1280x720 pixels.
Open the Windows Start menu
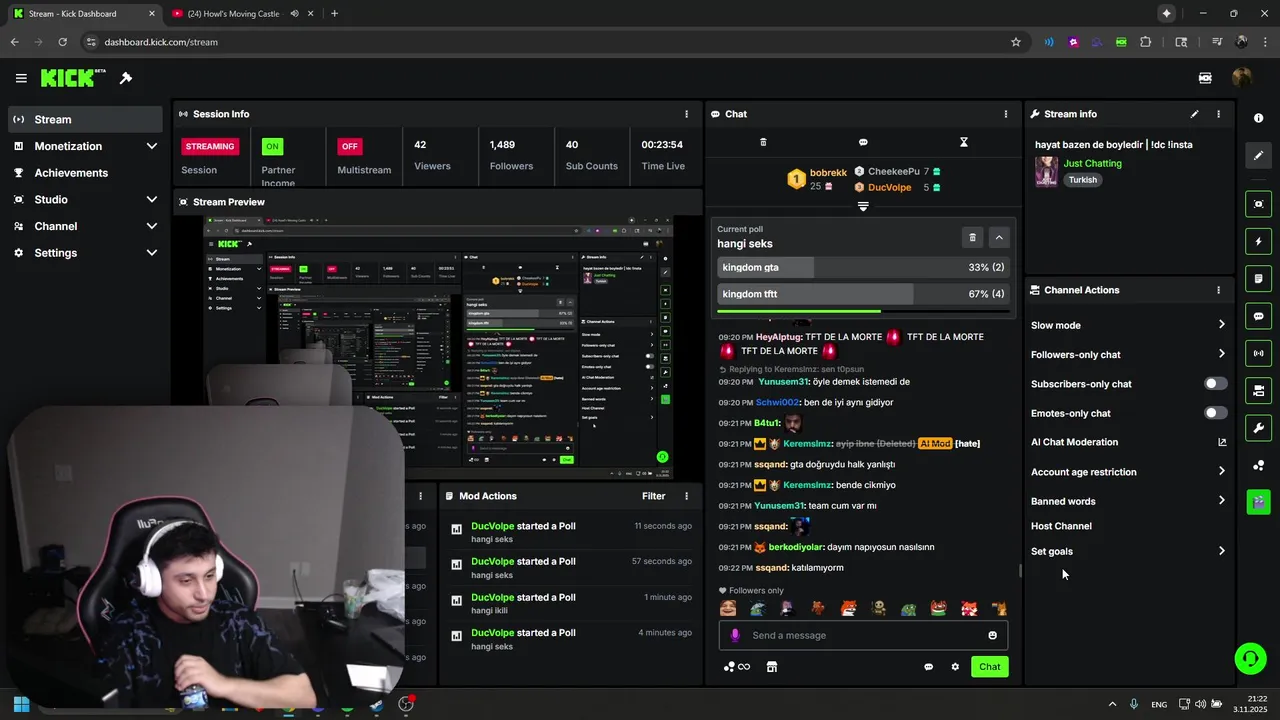click(x=21, y=704)
